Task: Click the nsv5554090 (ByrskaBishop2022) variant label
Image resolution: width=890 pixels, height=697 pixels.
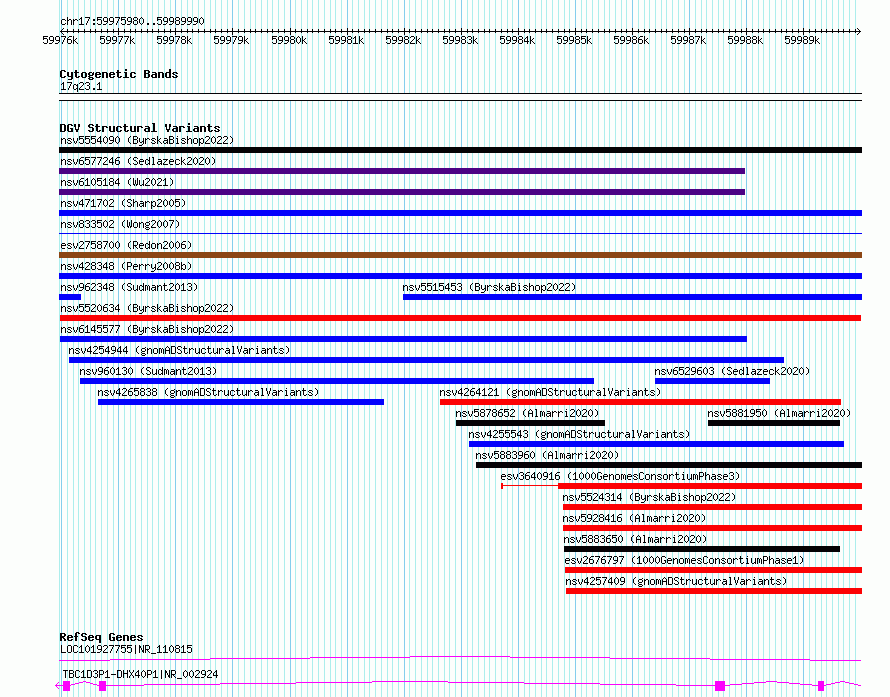Action: [147, 140]
